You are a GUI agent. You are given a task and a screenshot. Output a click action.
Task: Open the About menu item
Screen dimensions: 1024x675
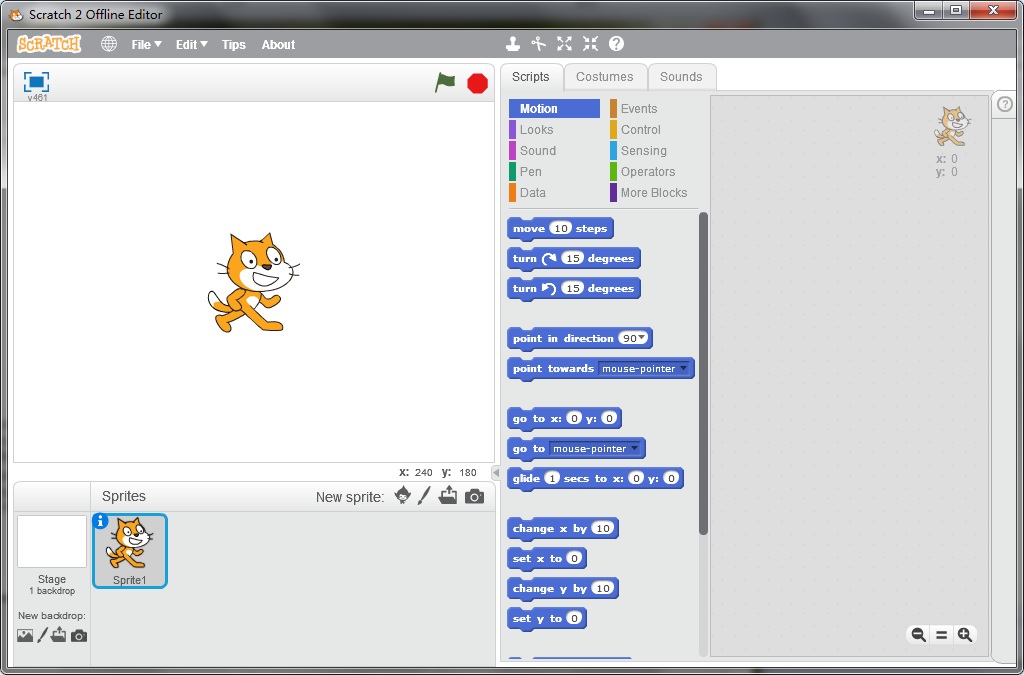click(x=278, y=44)
